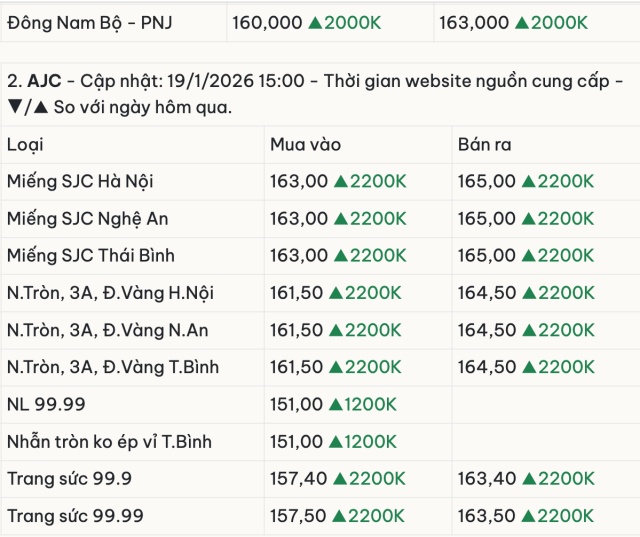This screenshot has width=640, height=537.
Task: Click the up arrow beside 163,000 PNJ price
Action: pyautogui.click(x=522, y=22)
